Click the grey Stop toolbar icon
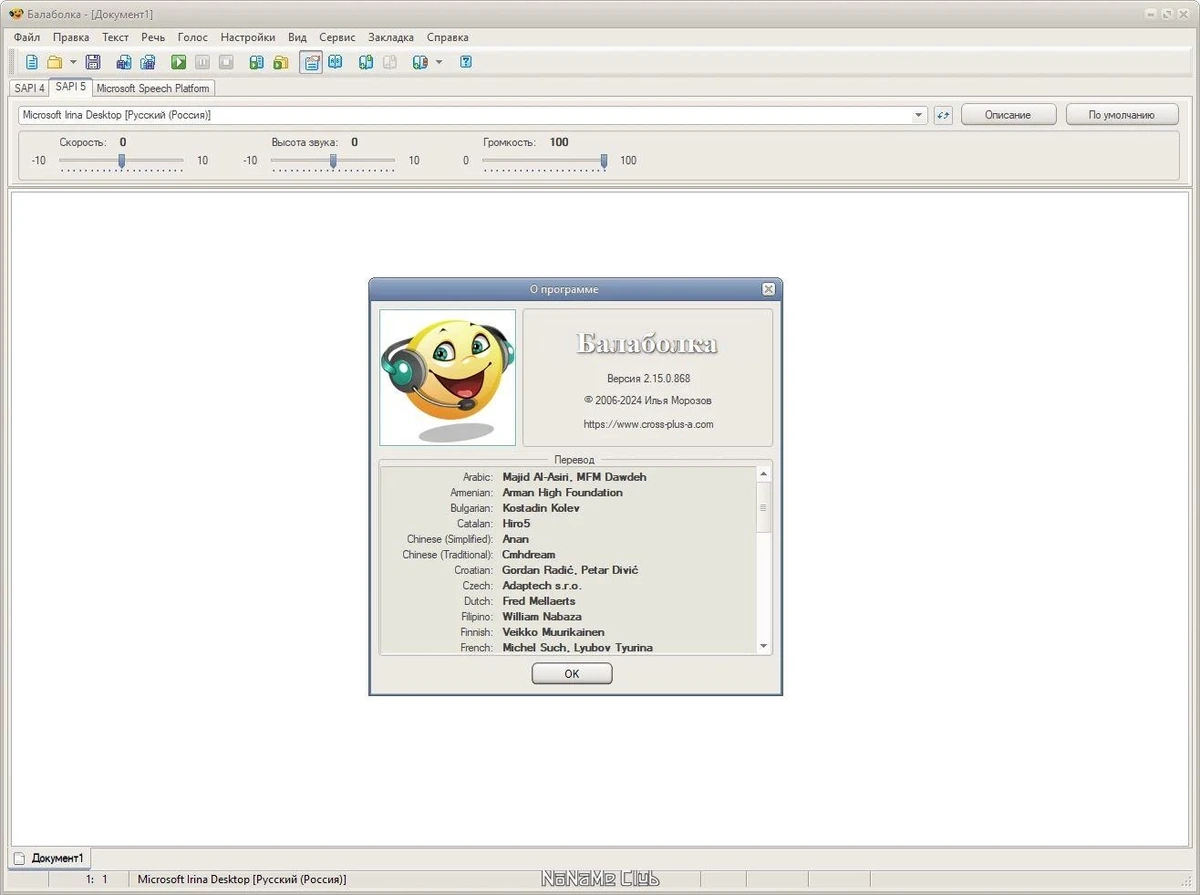The image size is (1200, 895). (x=226, y=62)
